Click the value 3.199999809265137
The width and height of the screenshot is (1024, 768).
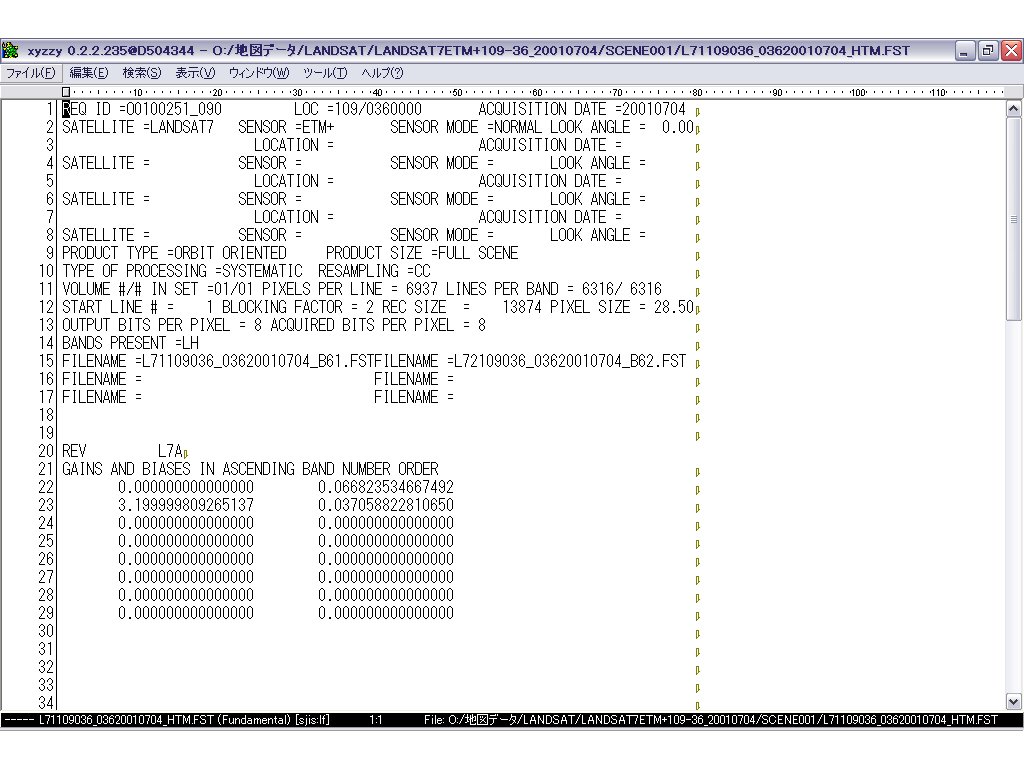[186, 505]
